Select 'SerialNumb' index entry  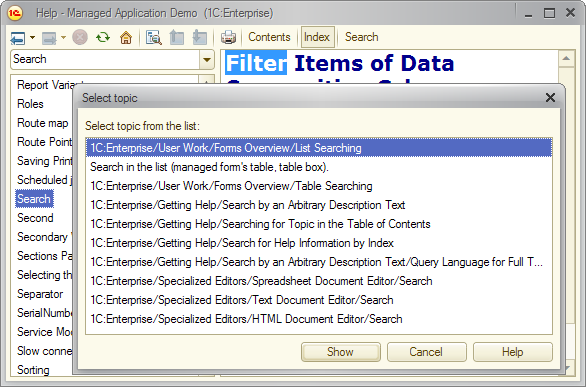coord(44,313)
